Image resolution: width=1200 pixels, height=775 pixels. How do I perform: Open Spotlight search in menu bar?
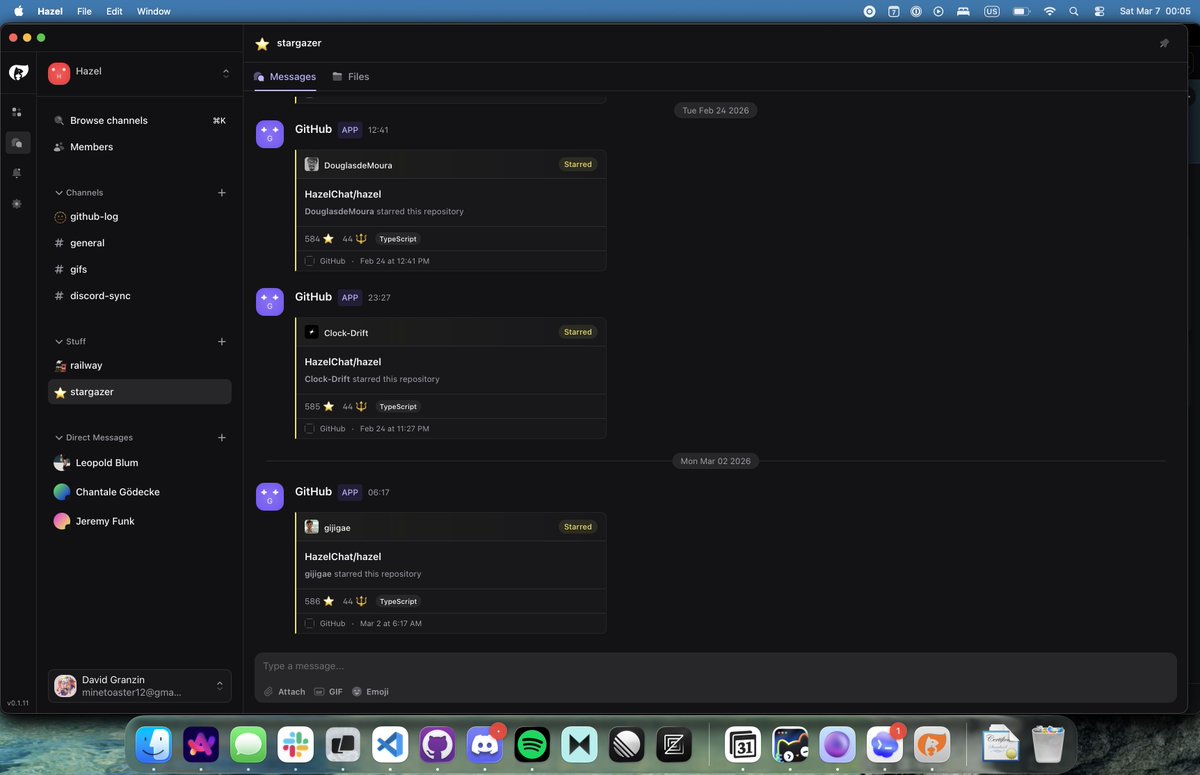tap(1074, 11)
